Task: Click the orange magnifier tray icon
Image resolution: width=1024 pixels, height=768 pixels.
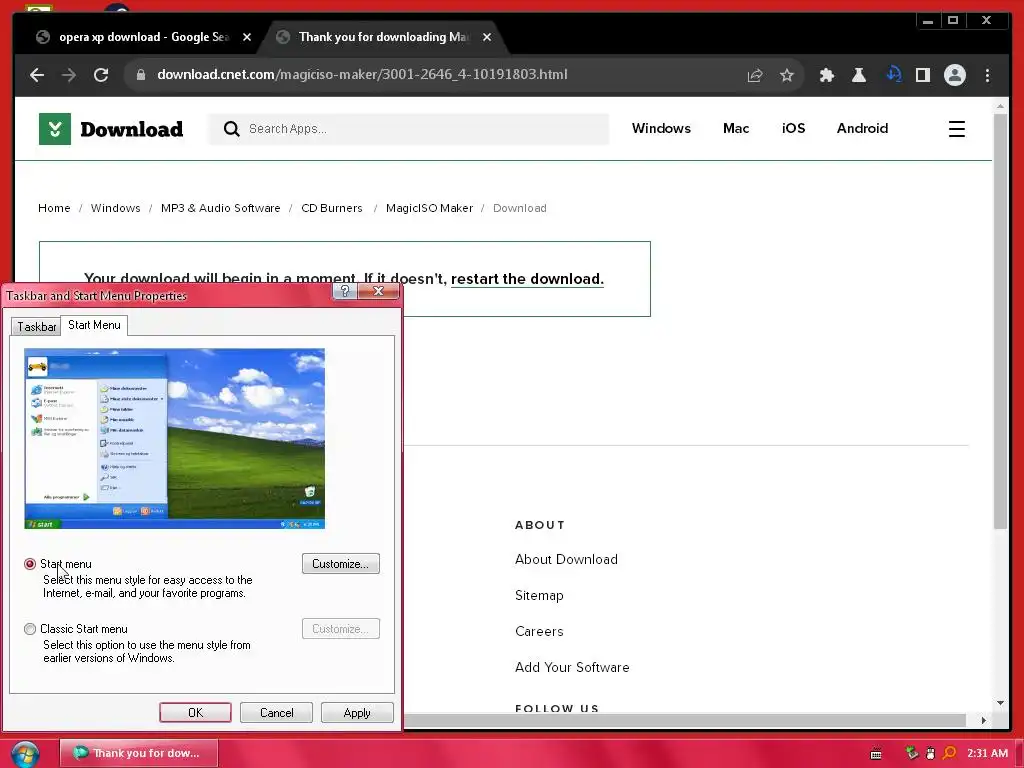Action: pos(950,753)
